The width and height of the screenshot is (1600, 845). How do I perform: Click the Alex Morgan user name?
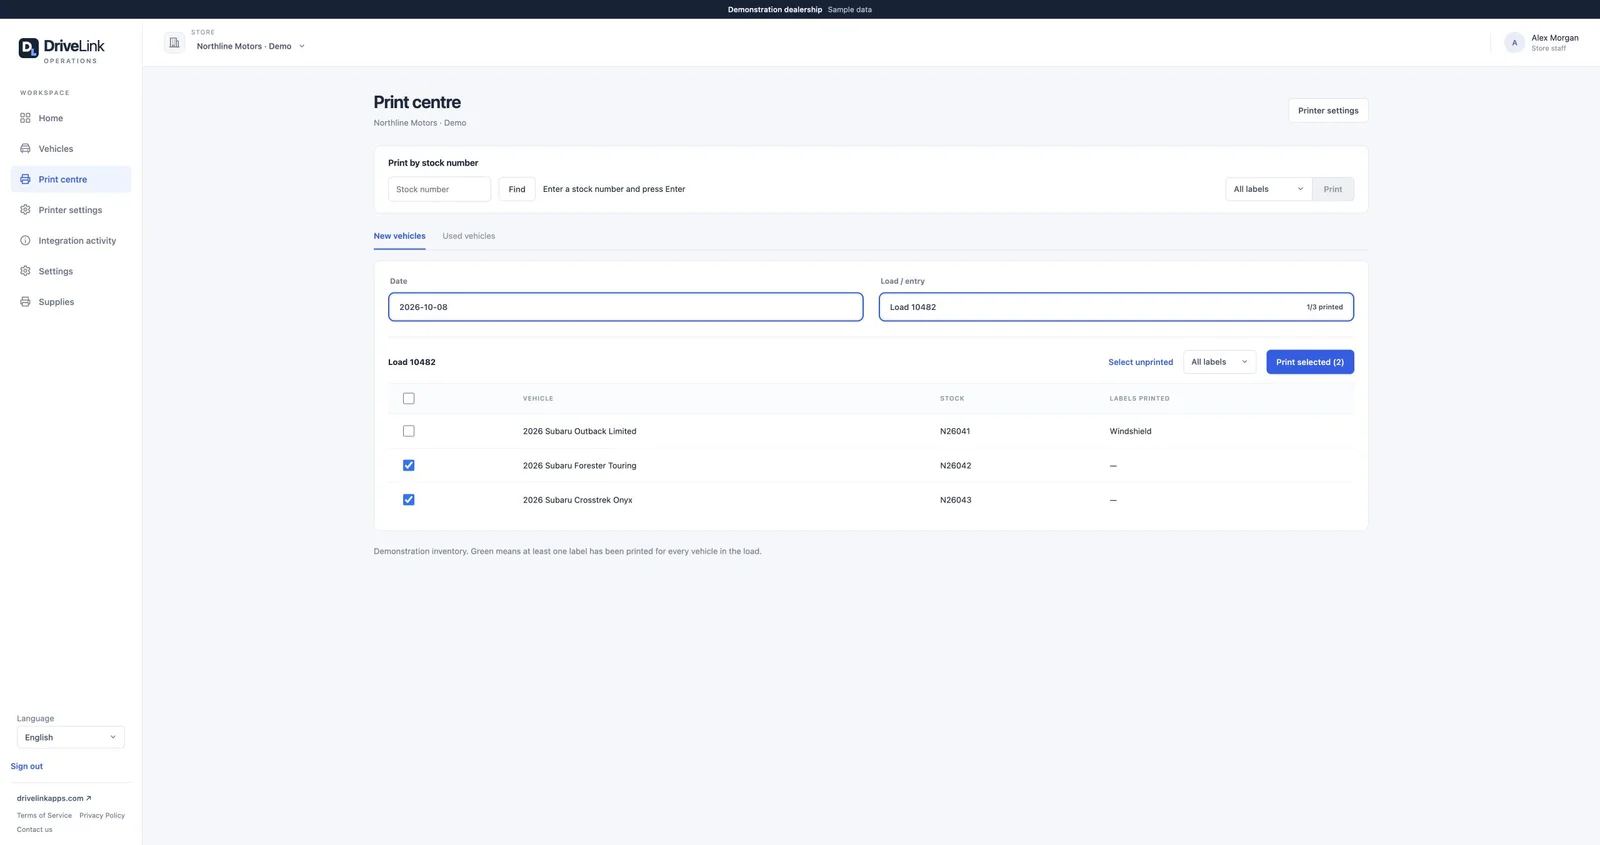[1555, 38]
